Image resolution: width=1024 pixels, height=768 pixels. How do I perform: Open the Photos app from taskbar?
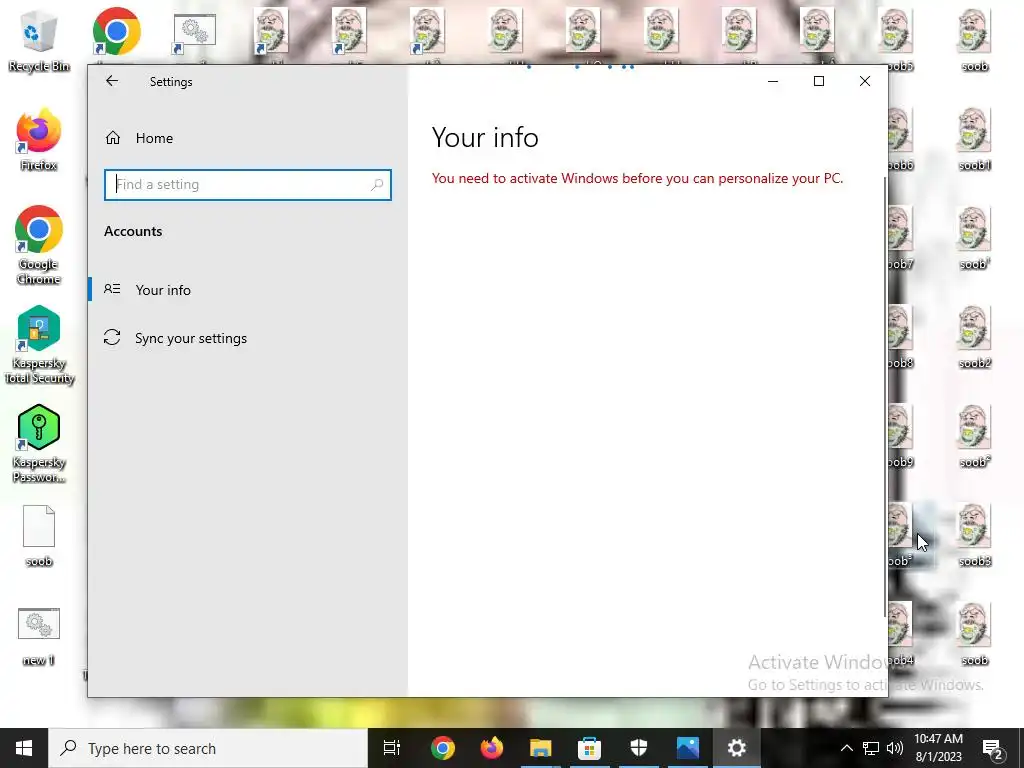pyautogui.click(x=688, y=748)
